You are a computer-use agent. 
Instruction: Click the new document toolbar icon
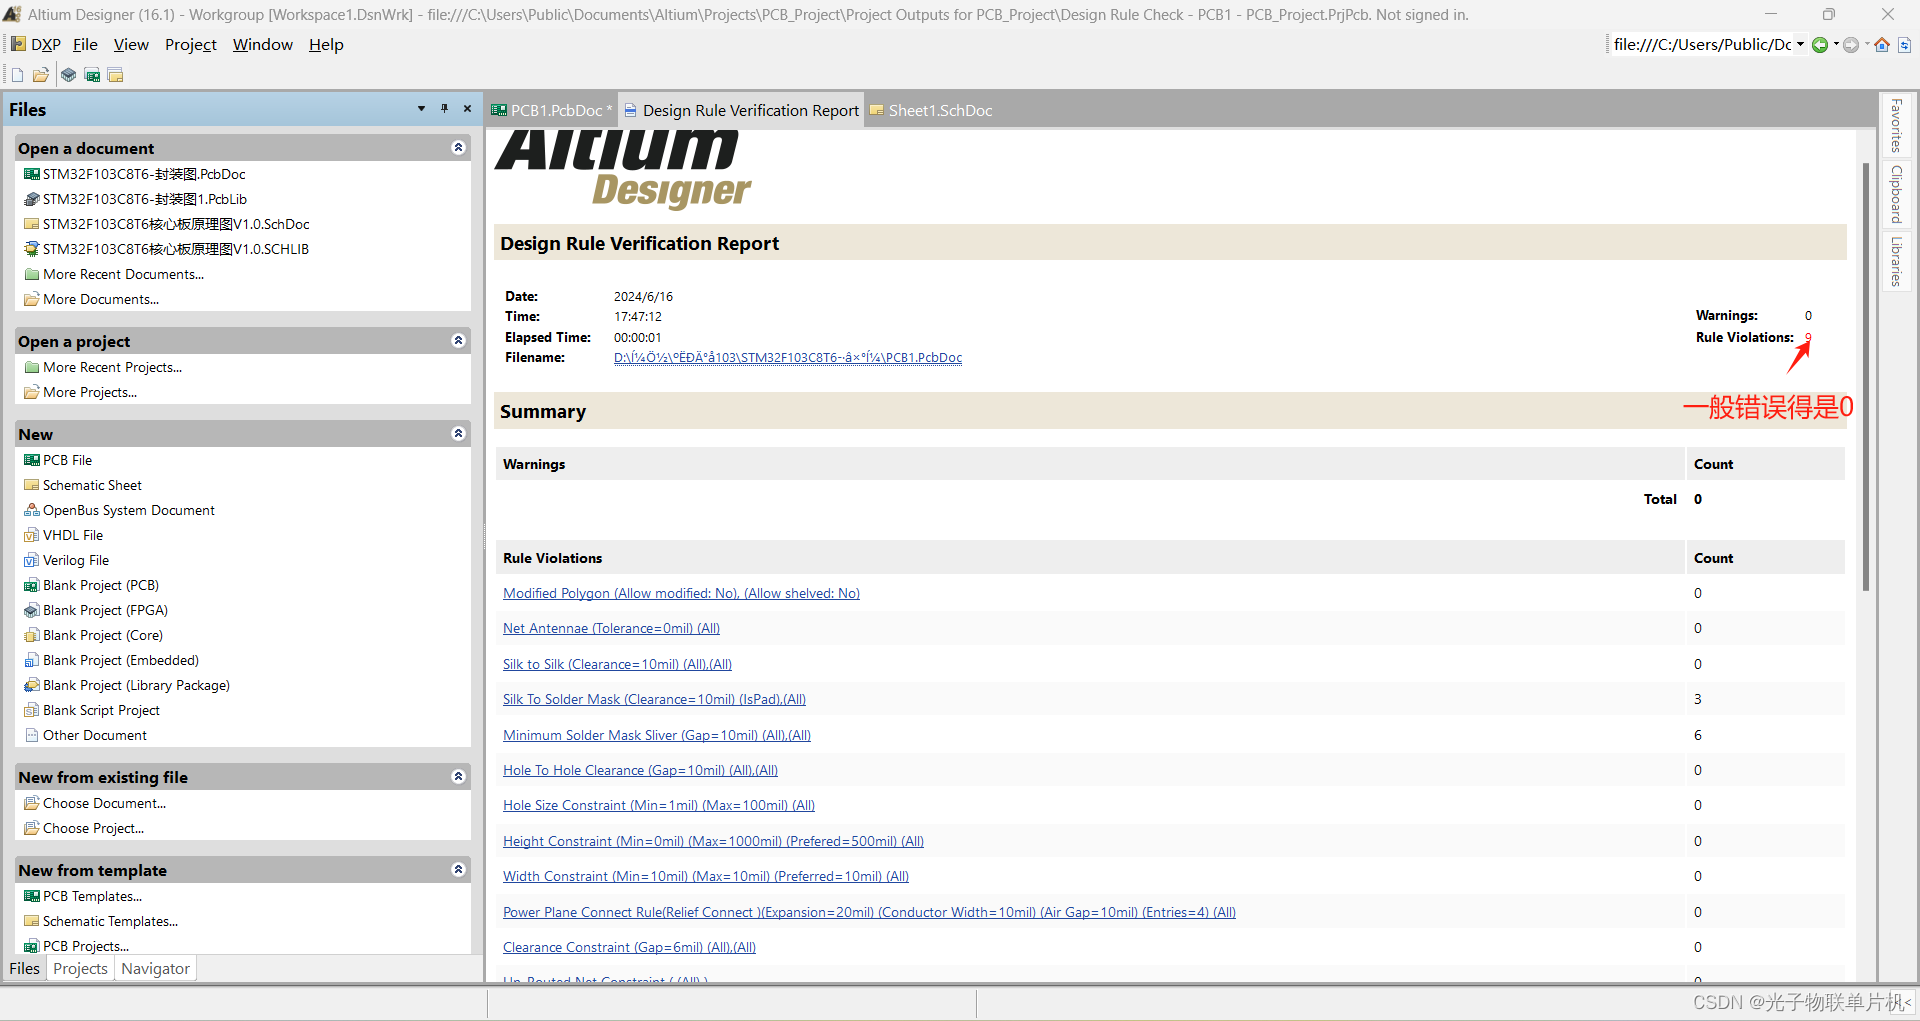17,75
